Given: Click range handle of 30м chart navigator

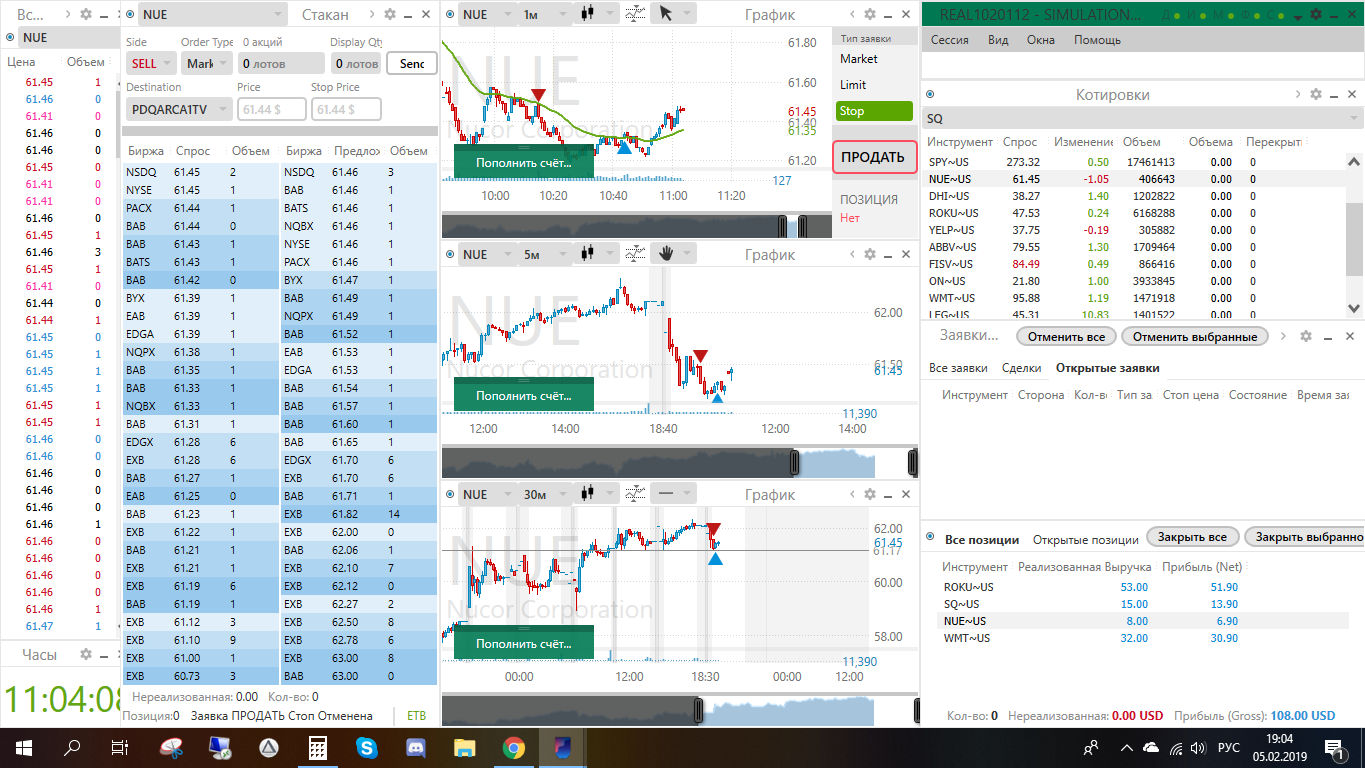Looking at the screenshot, I should tap(699, 710).
